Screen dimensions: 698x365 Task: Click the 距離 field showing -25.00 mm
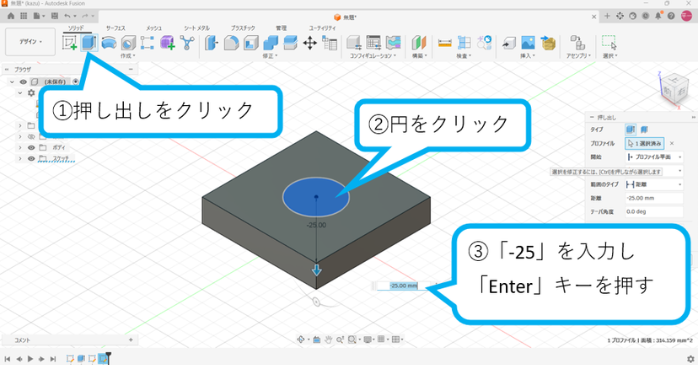654,198
